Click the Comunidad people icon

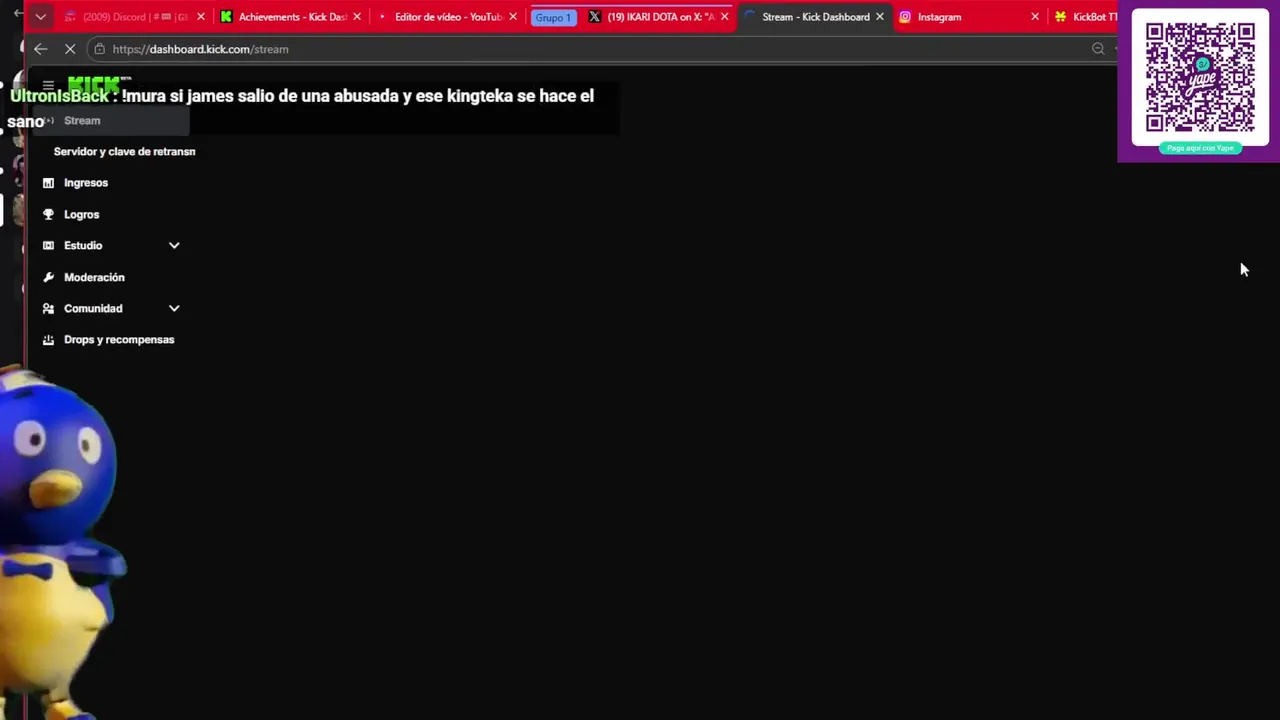[x=48, y=309]
